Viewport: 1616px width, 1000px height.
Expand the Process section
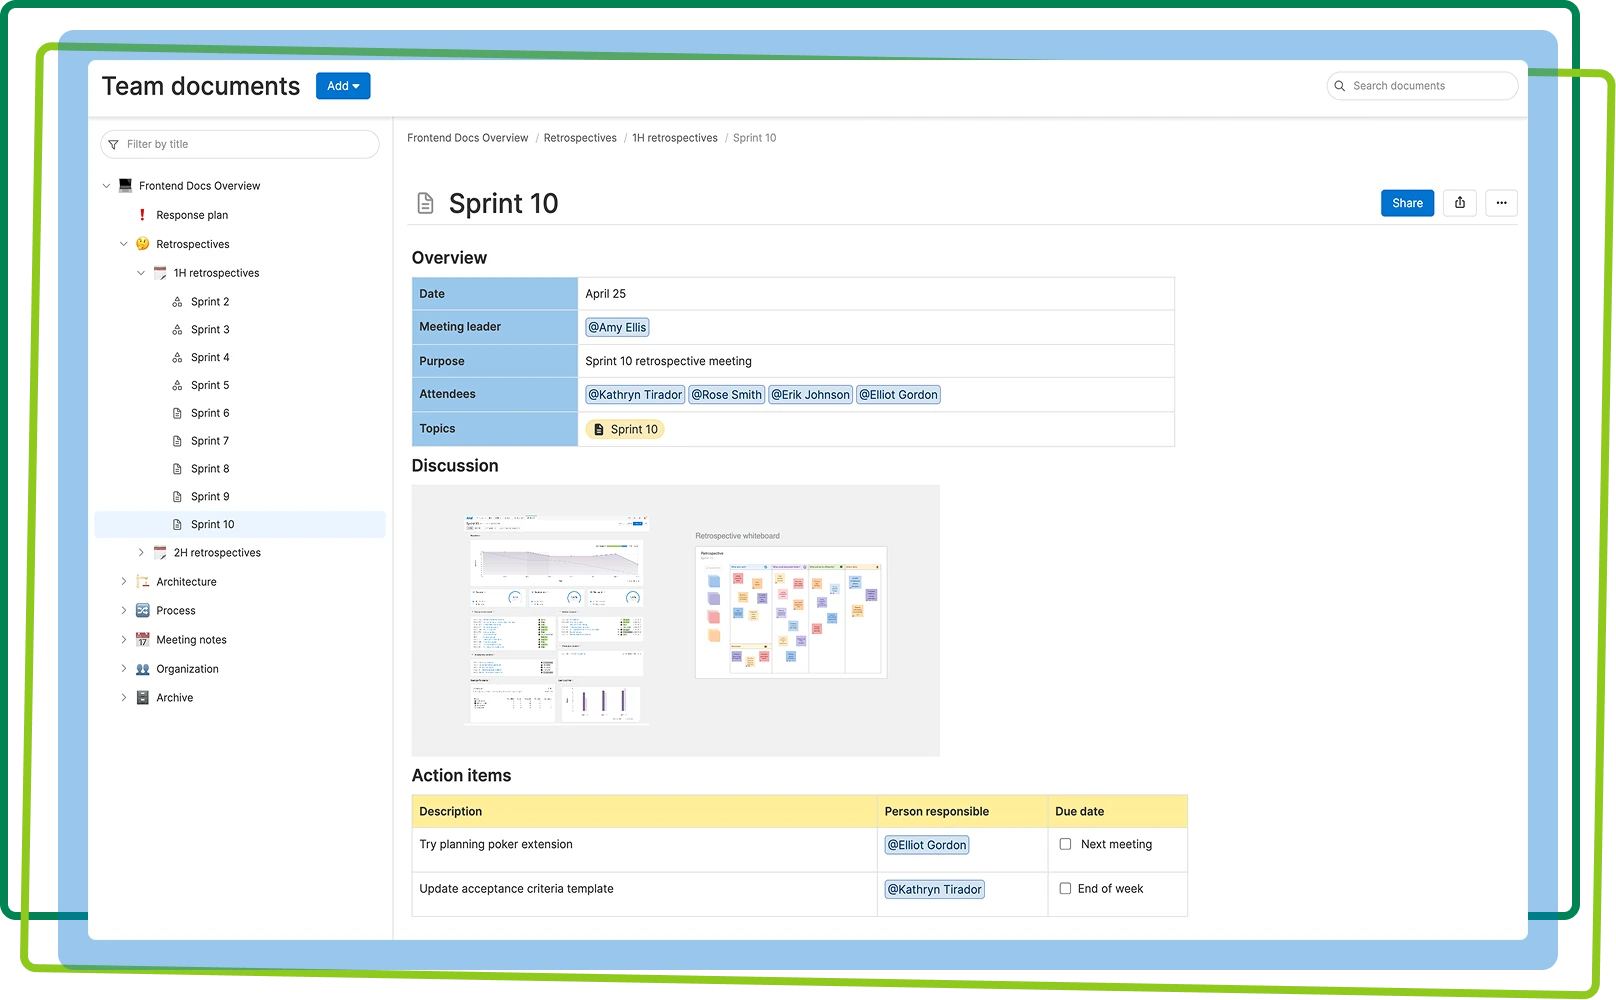tap(124, 610)
